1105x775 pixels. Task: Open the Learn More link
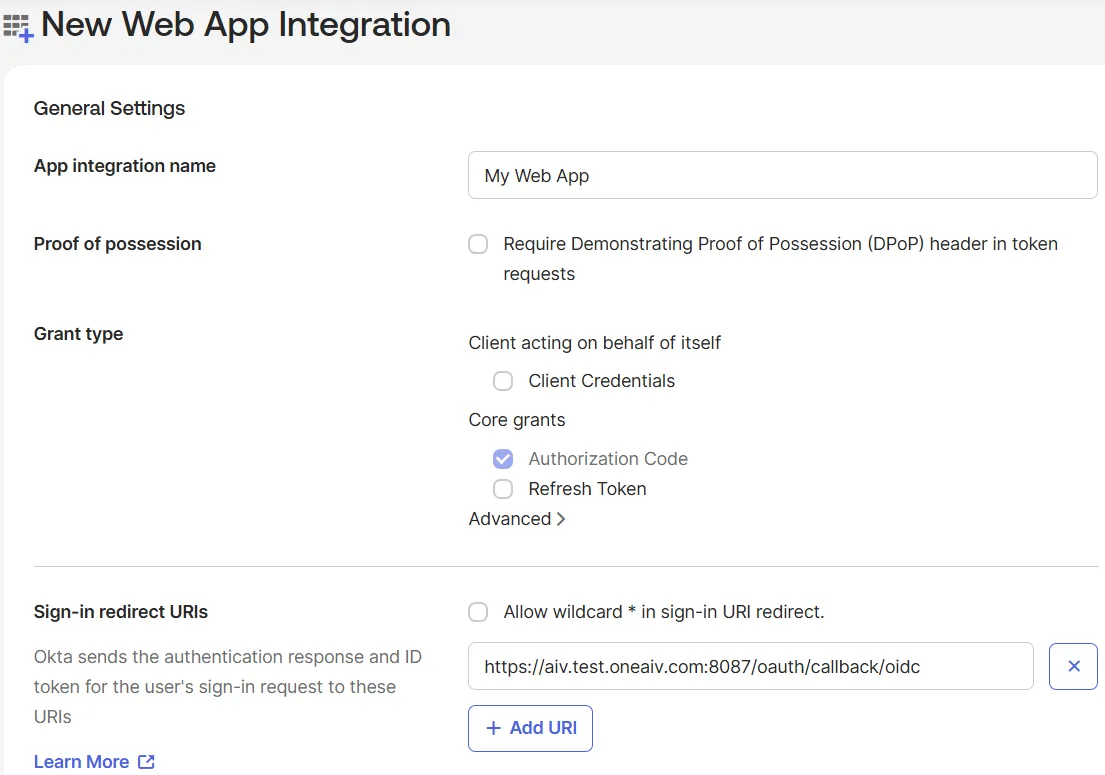82,762
